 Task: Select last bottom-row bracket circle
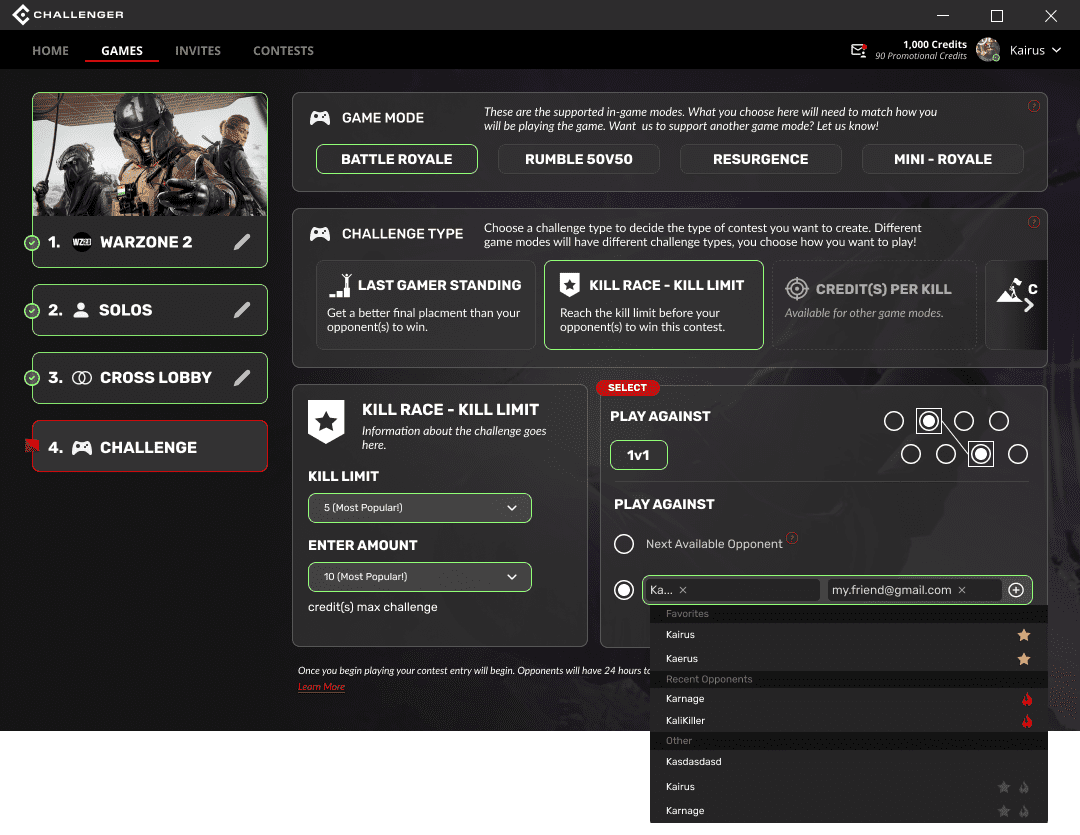pos(1017,454)
